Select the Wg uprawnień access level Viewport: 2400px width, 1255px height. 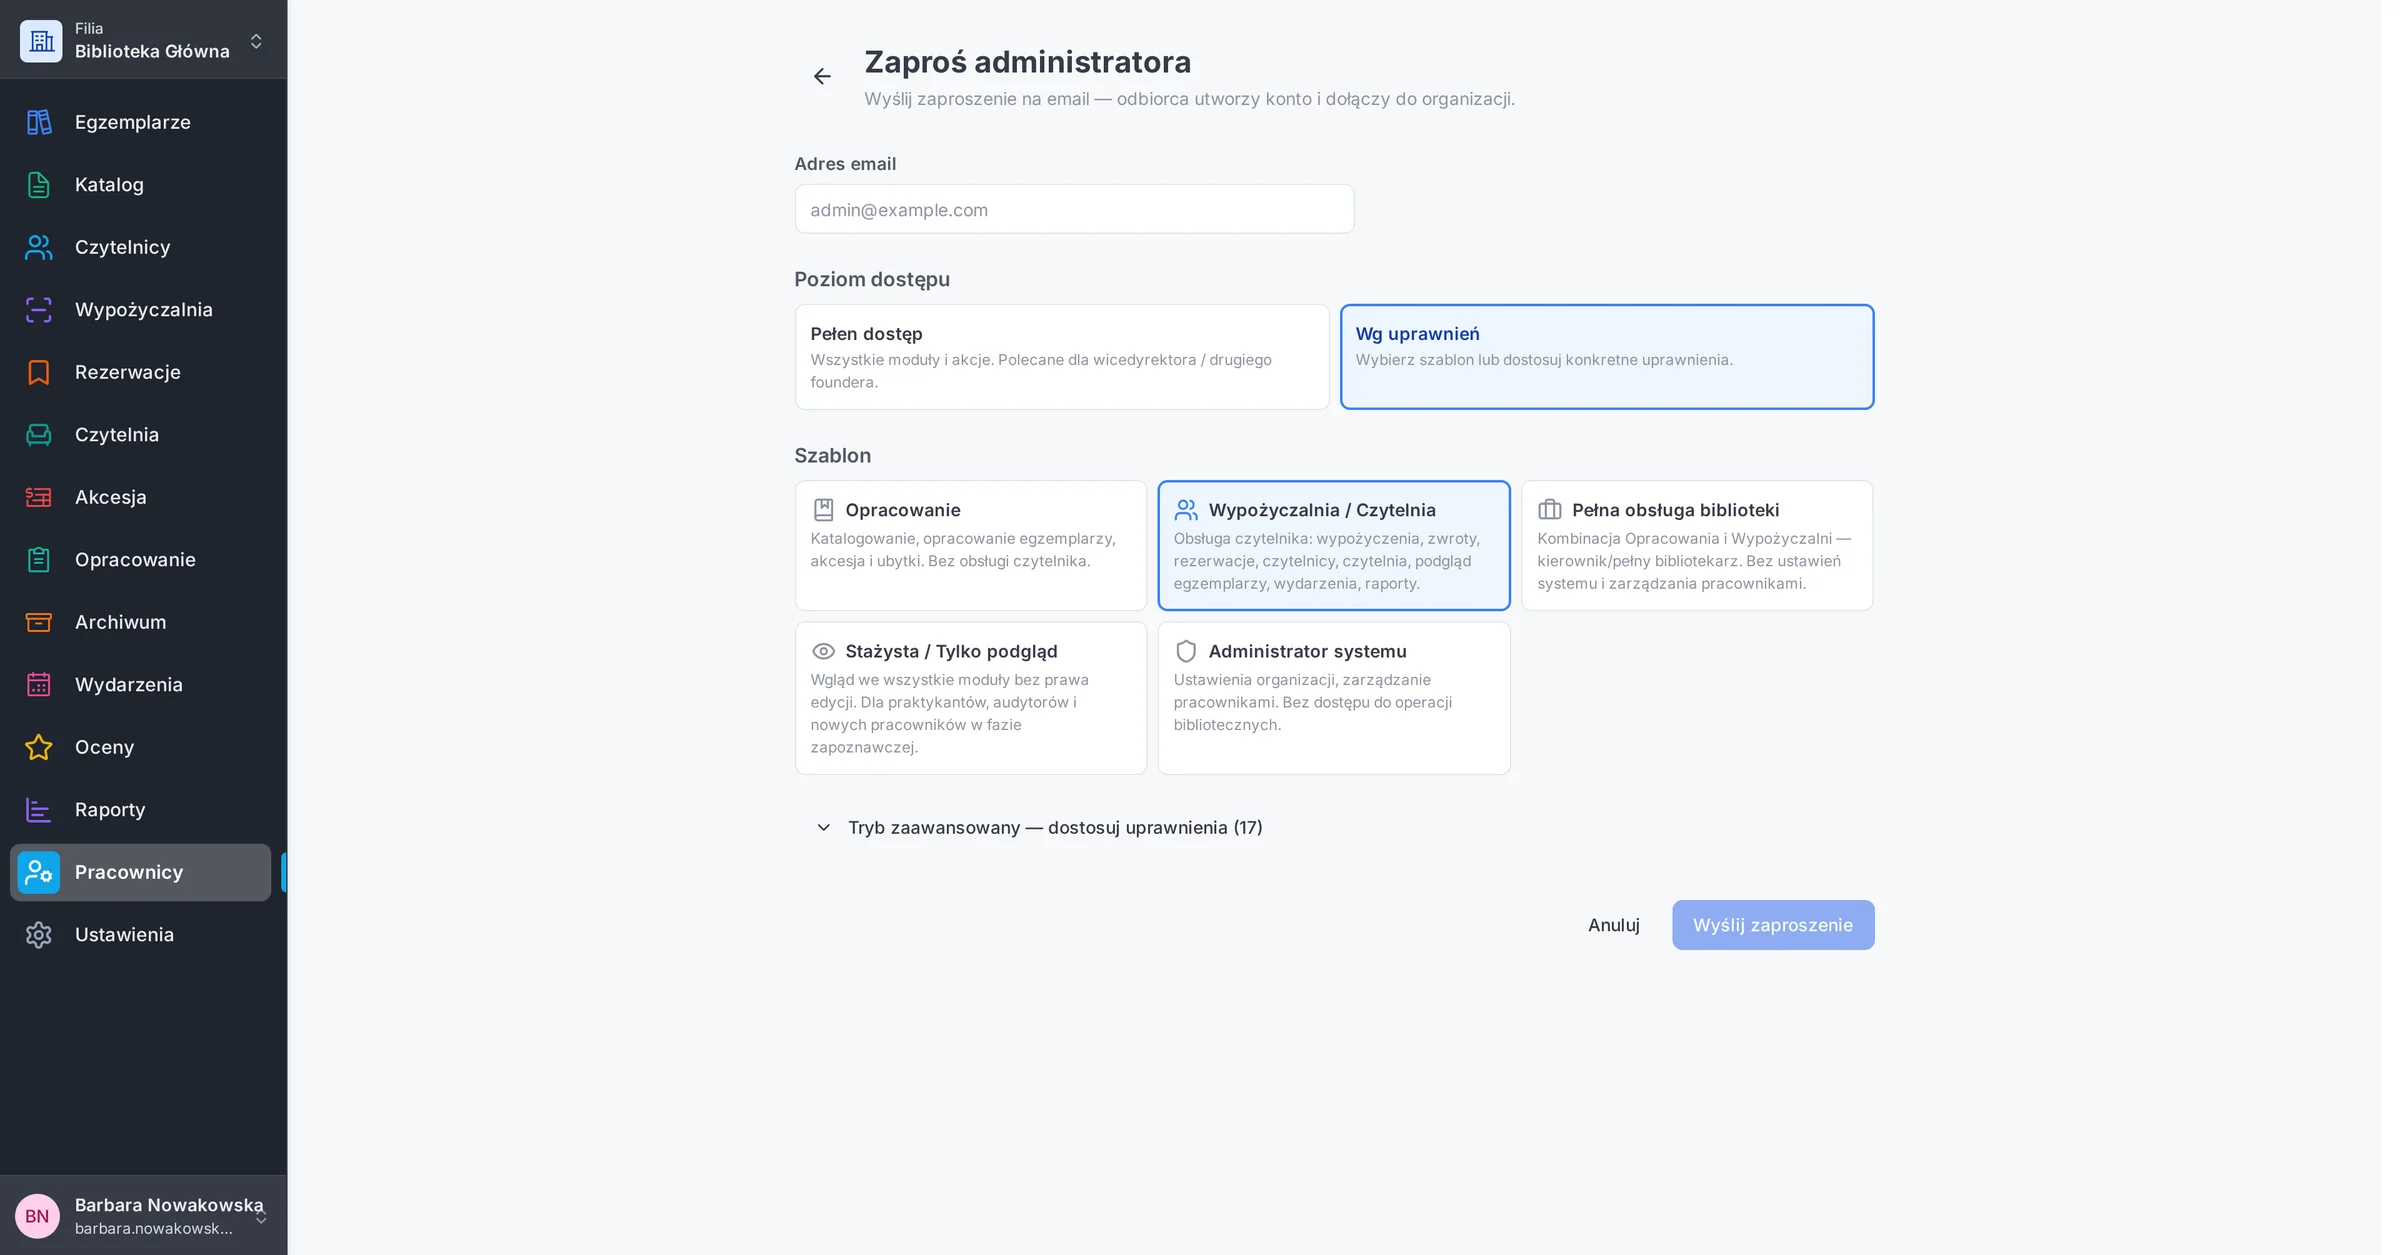click(1607, 357)
